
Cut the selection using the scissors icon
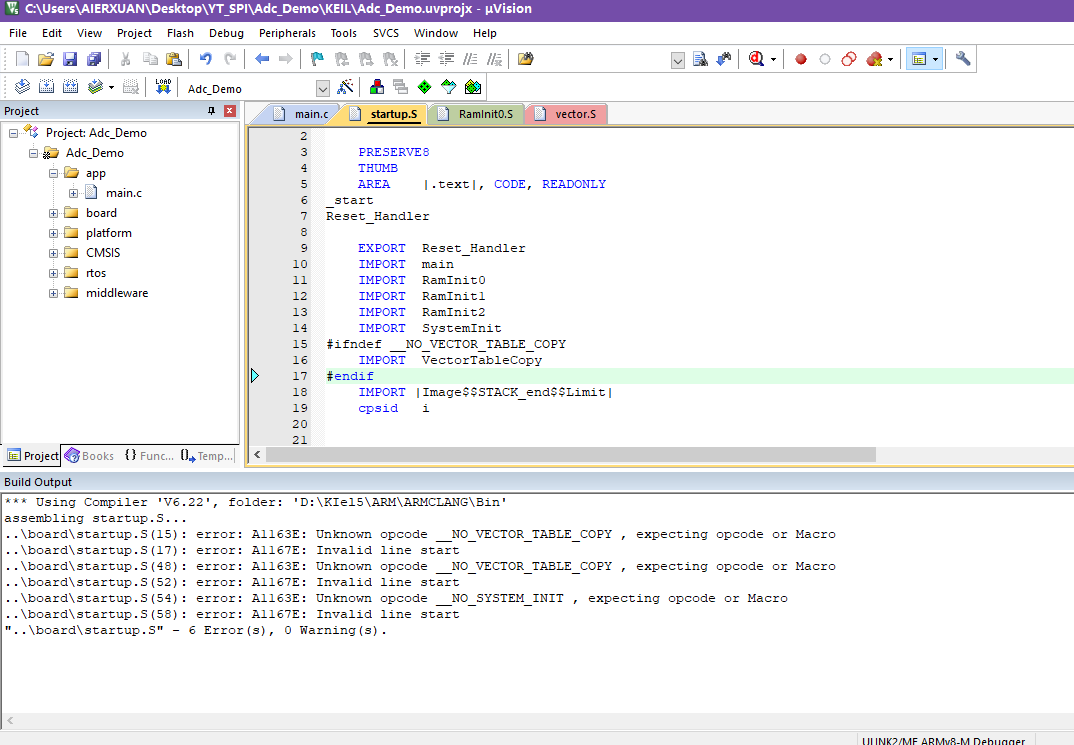[125, 59]
